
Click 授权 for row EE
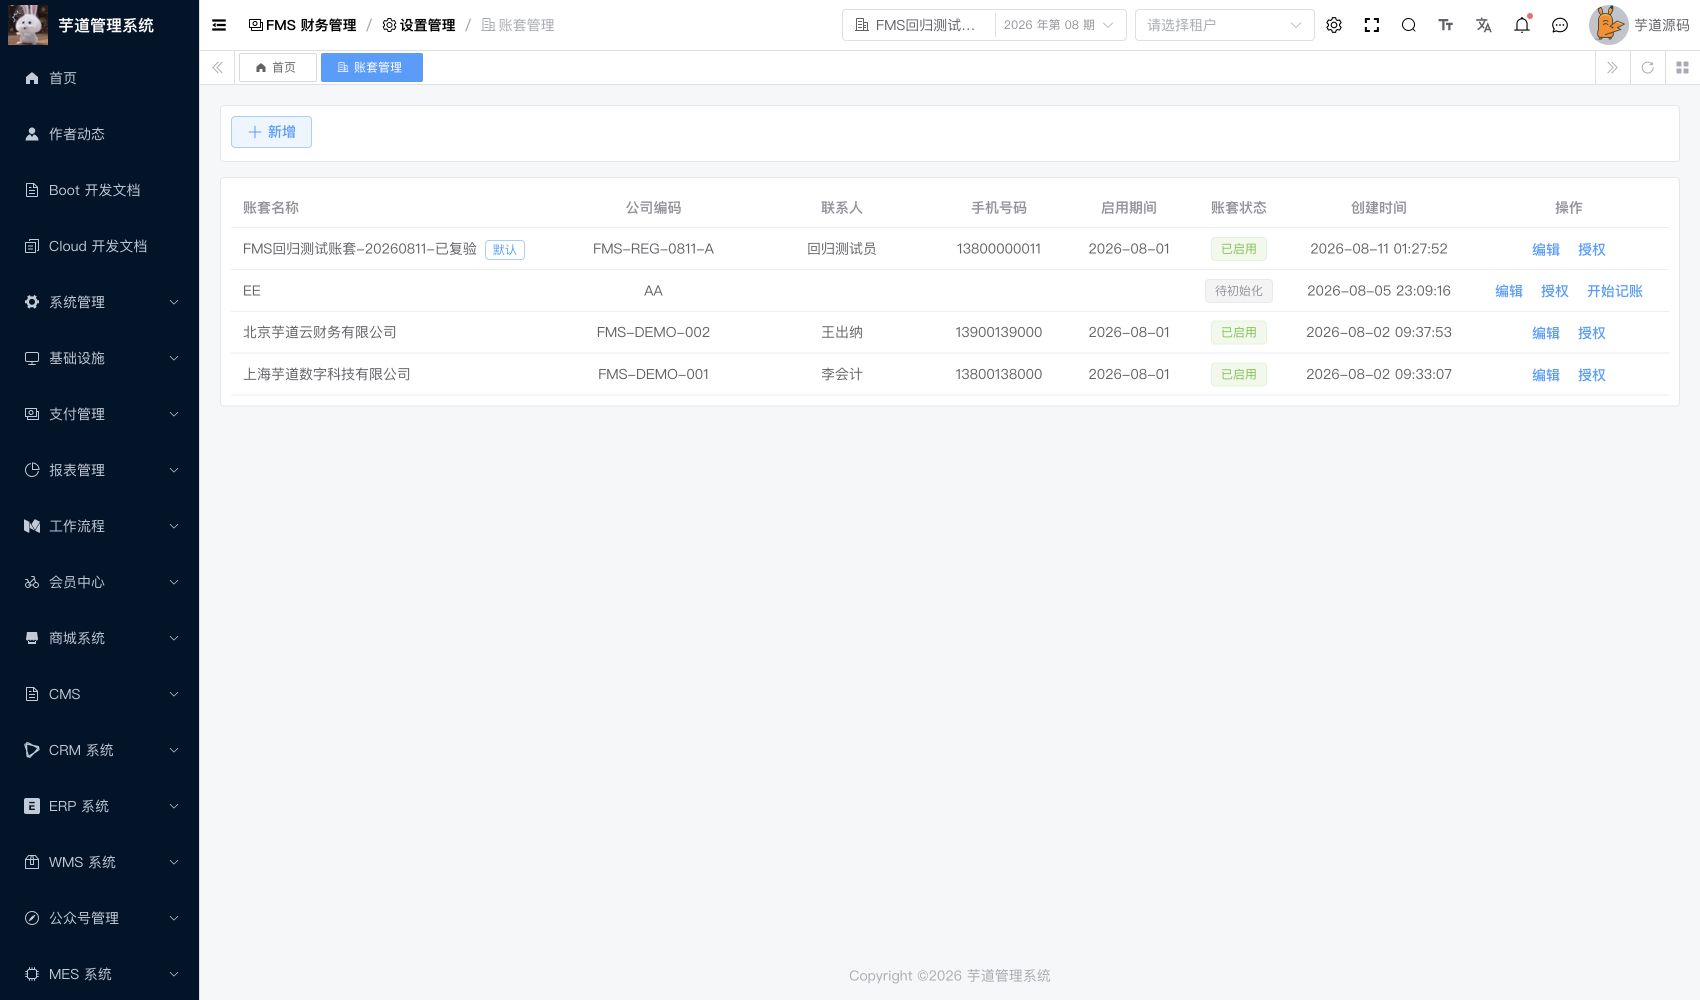coord(1555,291)
